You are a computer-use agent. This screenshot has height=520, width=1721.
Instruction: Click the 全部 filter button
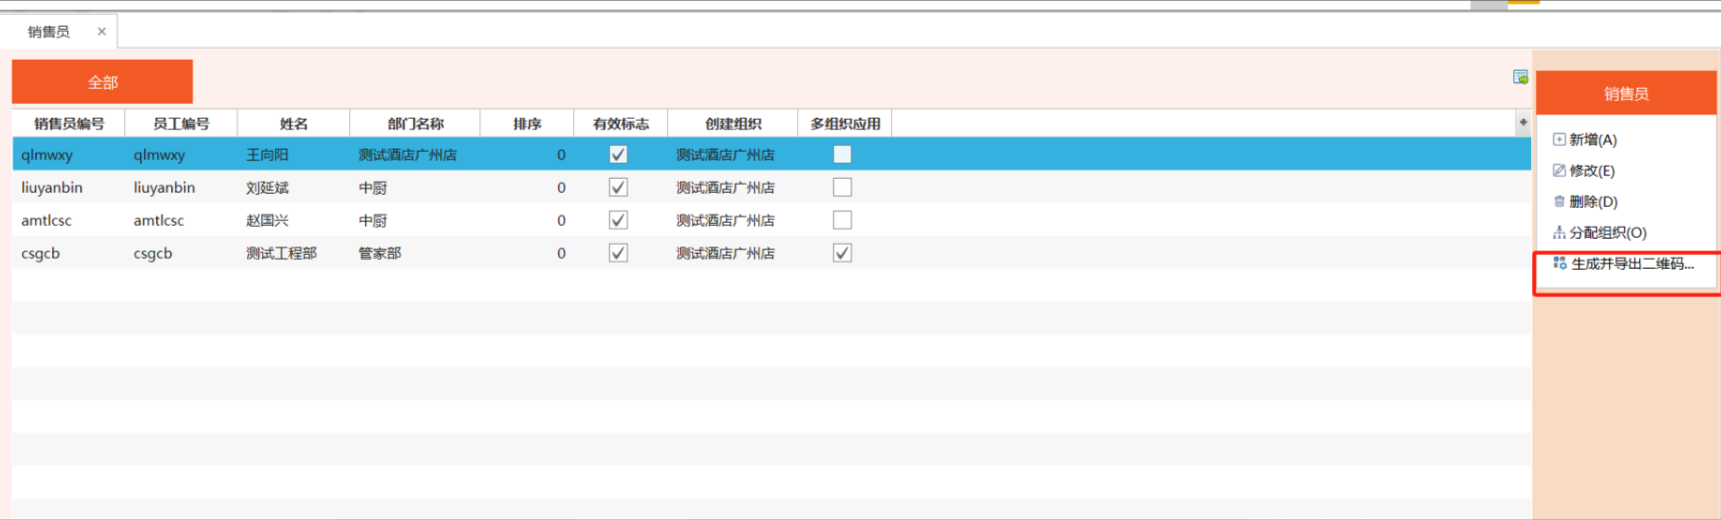pos(102,82)
